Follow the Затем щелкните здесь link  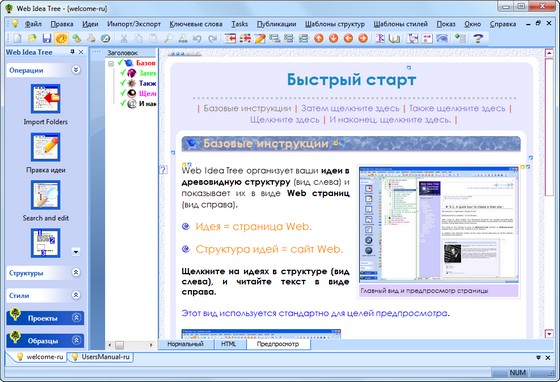tap(350, 108)
